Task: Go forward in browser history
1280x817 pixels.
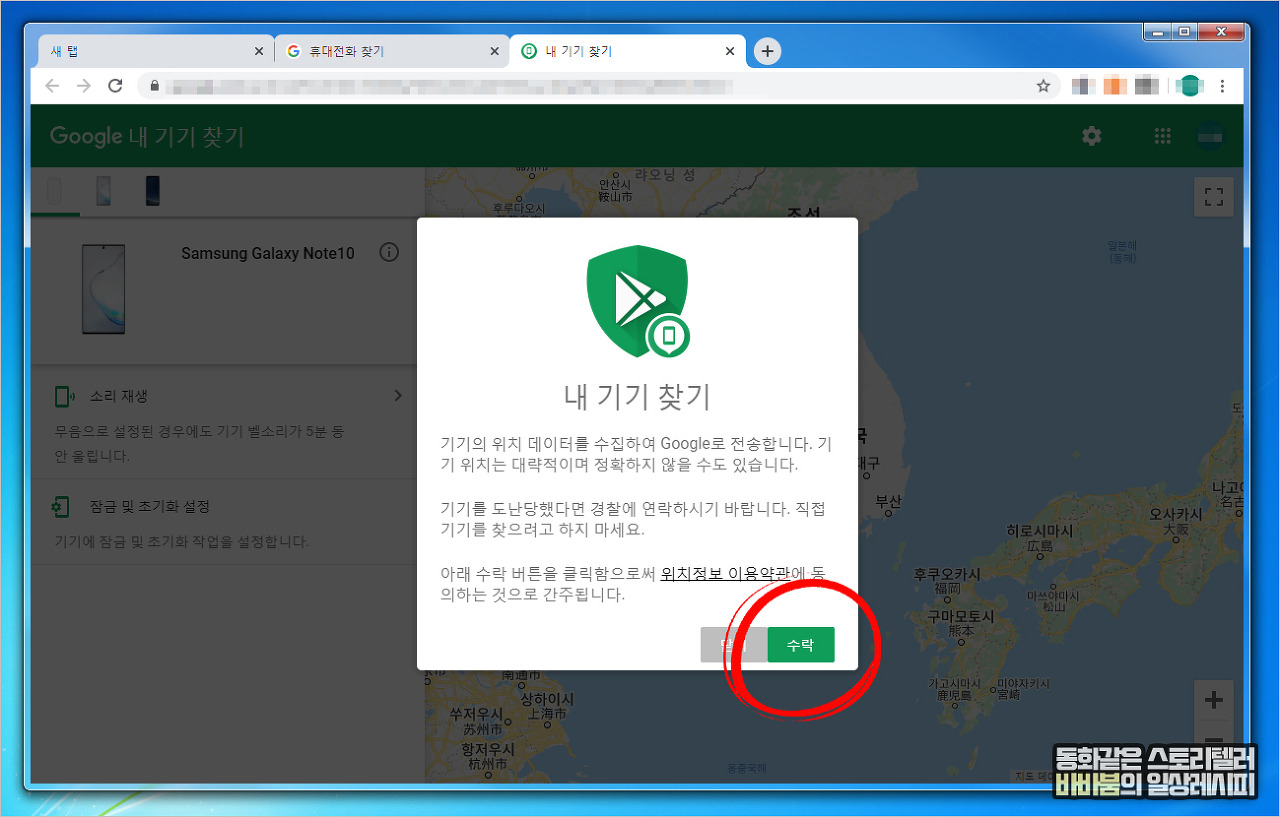Action: pos(84,86)
